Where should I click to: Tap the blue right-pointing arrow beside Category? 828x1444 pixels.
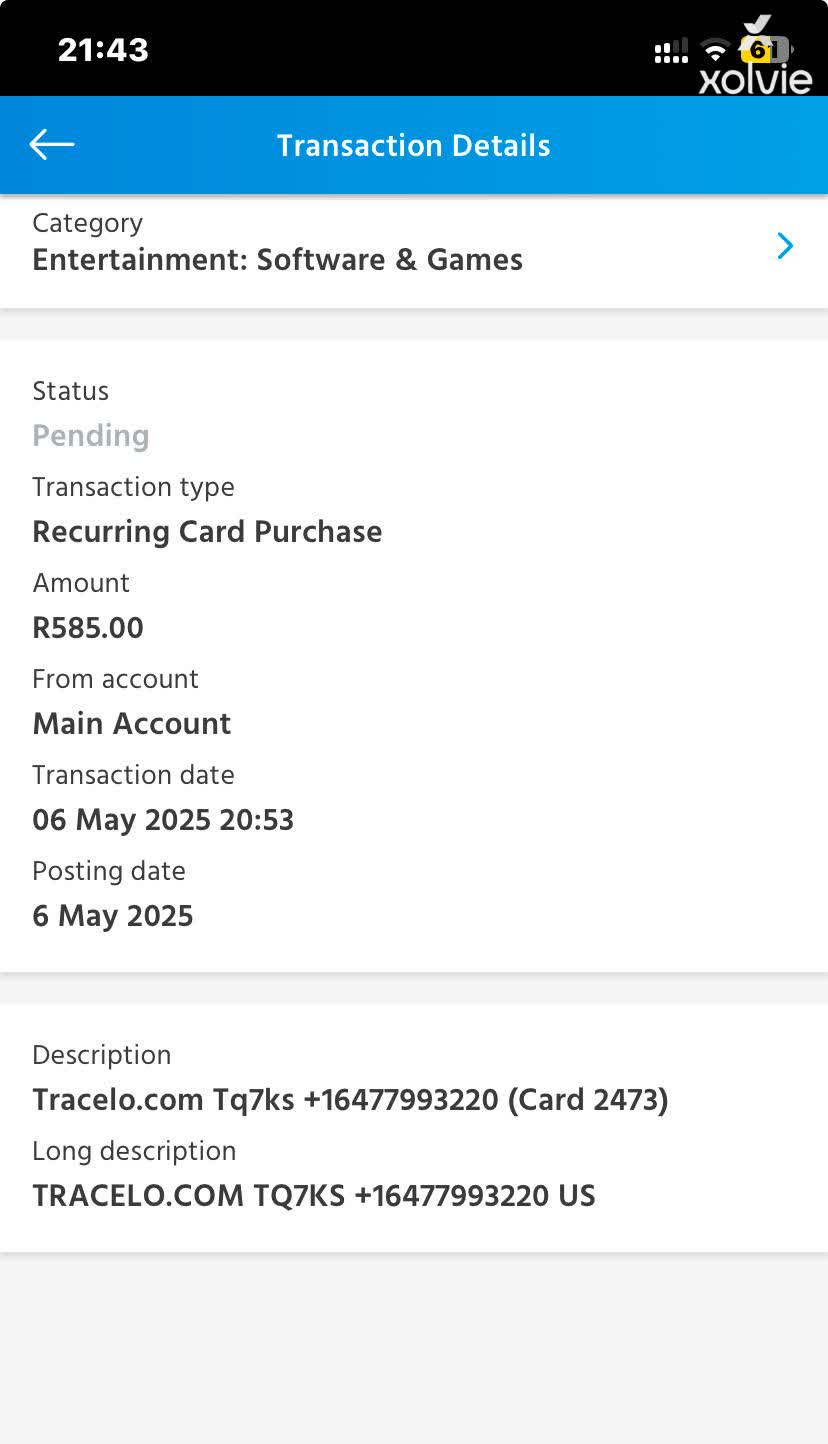[786, 245]
